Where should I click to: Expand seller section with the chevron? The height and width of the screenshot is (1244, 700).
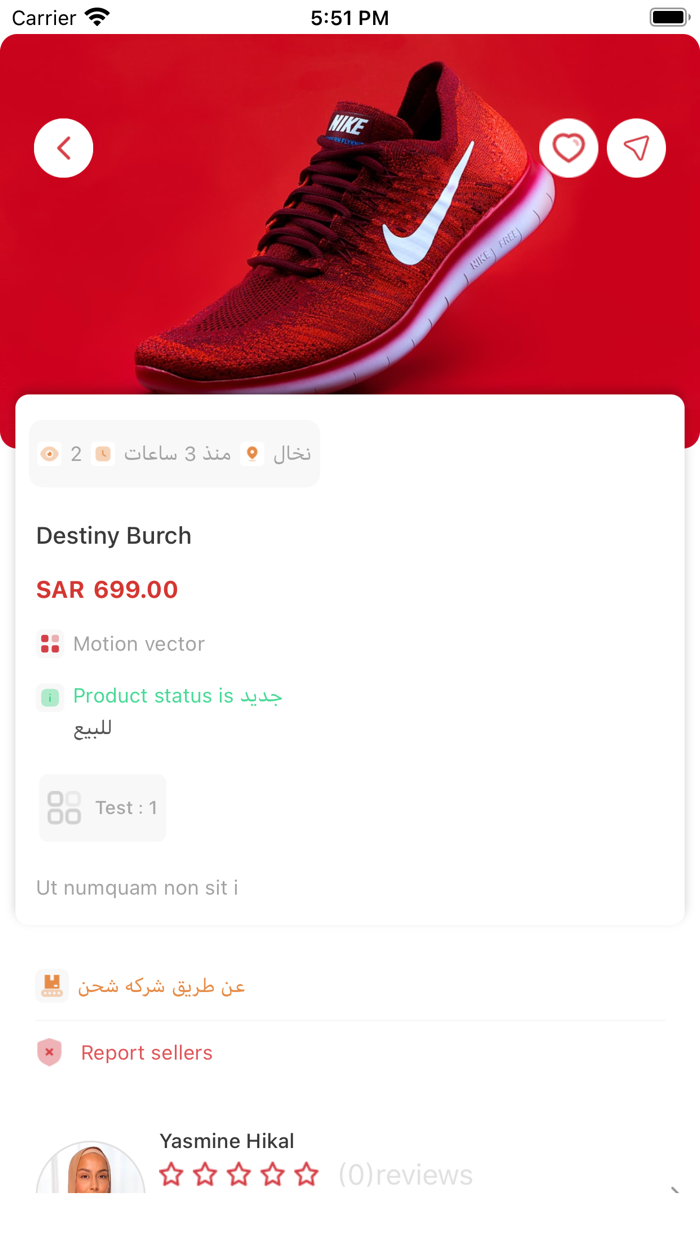(x=675, y=1189)
